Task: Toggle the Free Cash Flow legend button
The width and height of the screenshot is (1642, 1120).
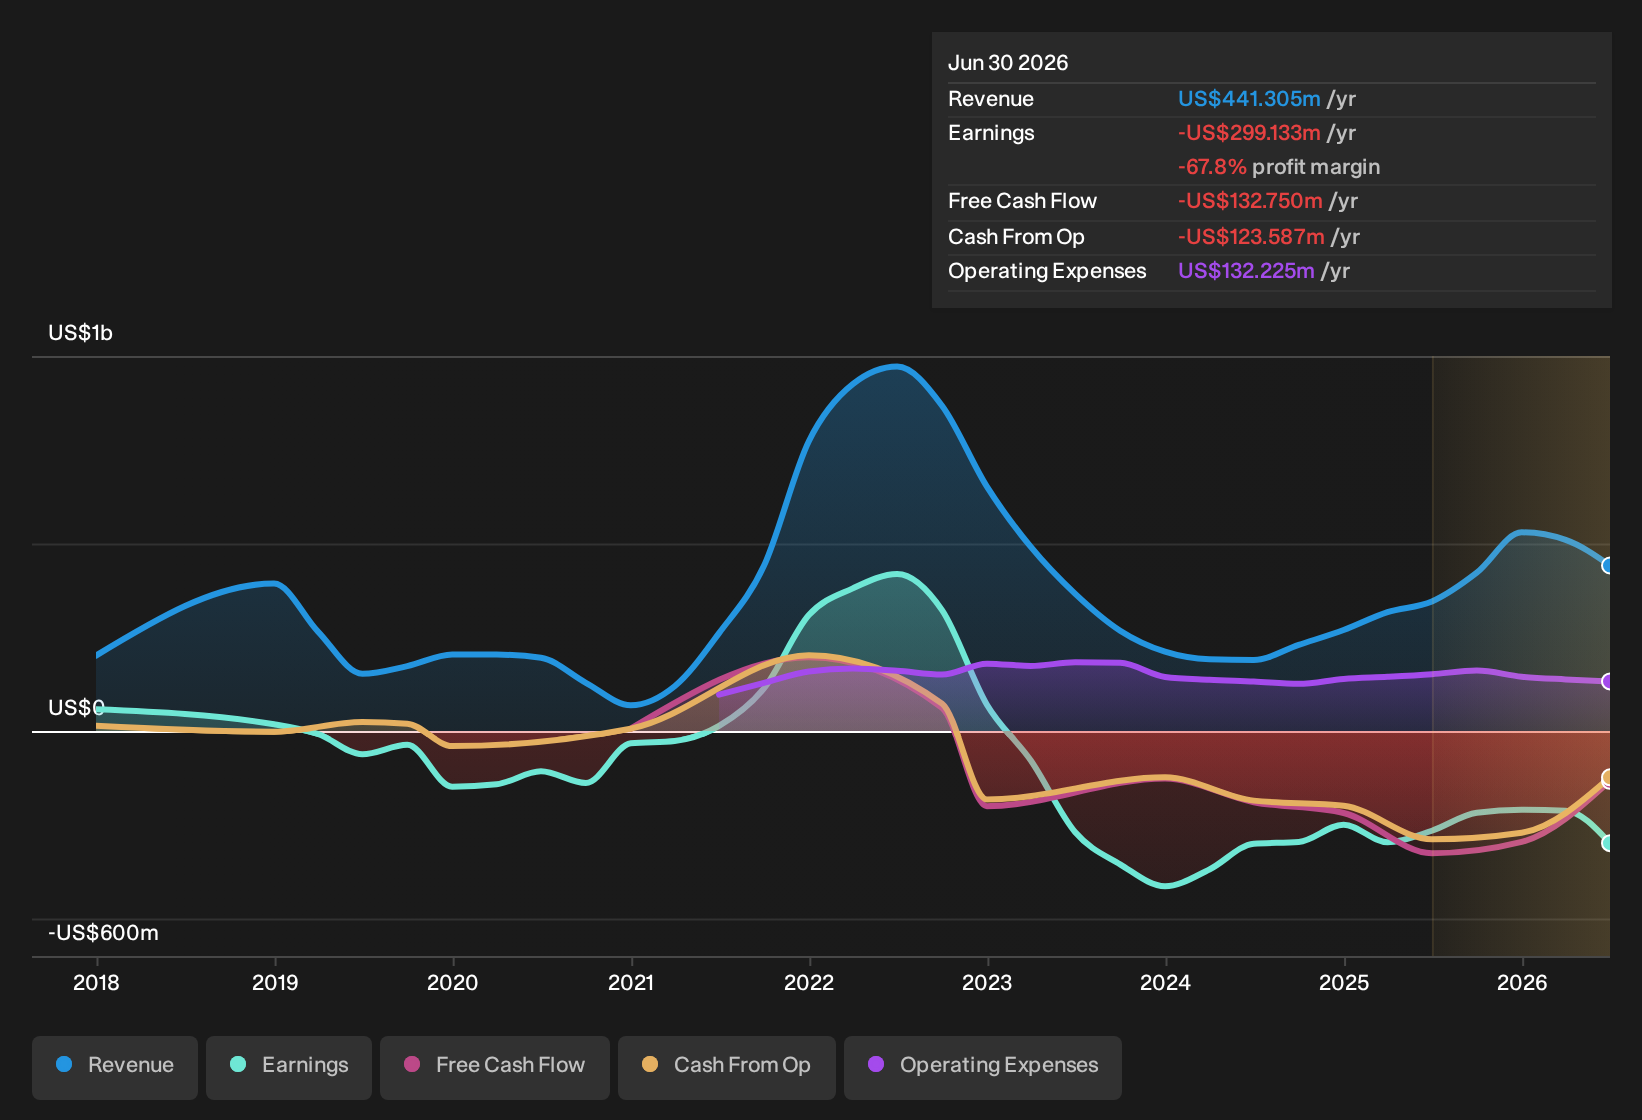Action: [495, 1066]
